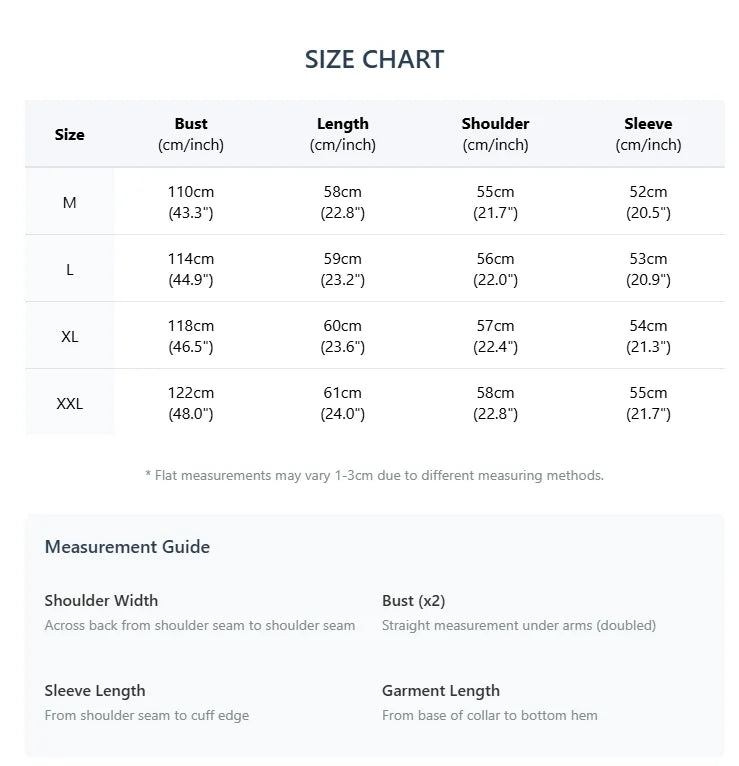
Task: Choose the XXL size row label
Action: (70, 404)
